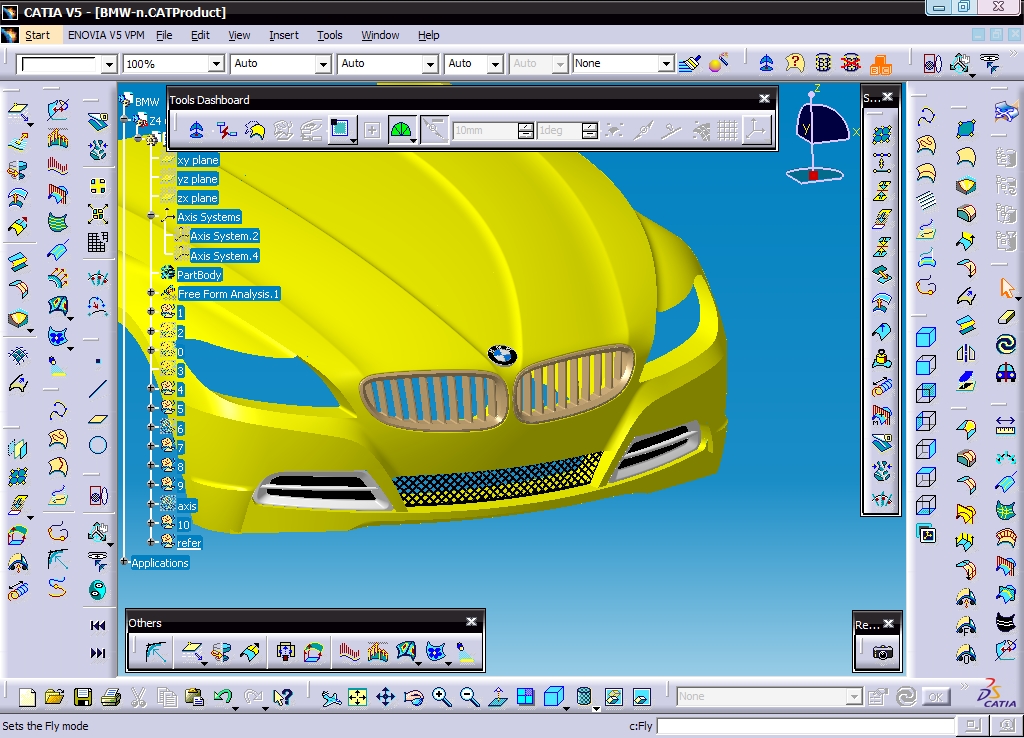Toggle the Multi-View four-pane icon
This screenshot has height=738, width=1024.
(x=525, y=698)
